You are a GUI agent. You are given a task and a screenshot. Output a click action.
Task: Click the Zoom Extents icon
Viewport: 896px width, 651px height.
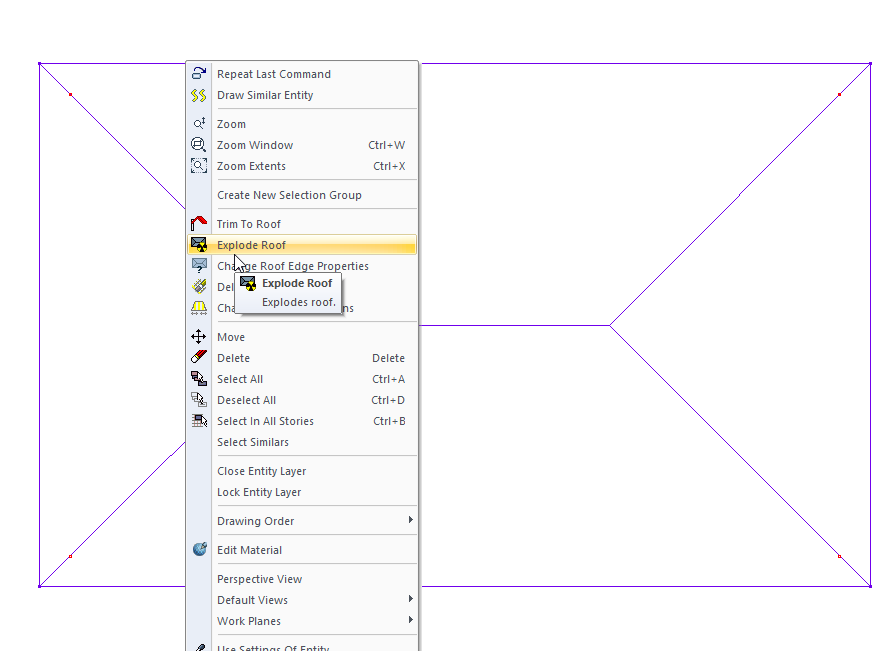click(x=199, y=166)
